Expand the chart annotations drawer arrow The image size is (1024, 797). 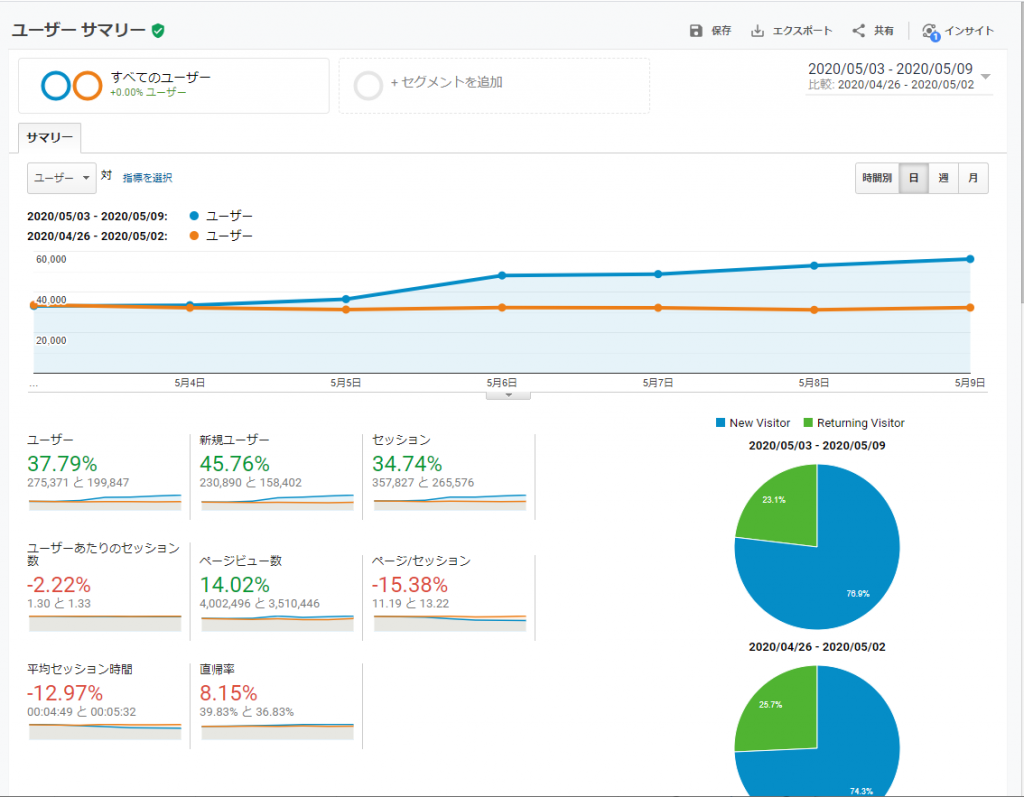coord(508,395)
